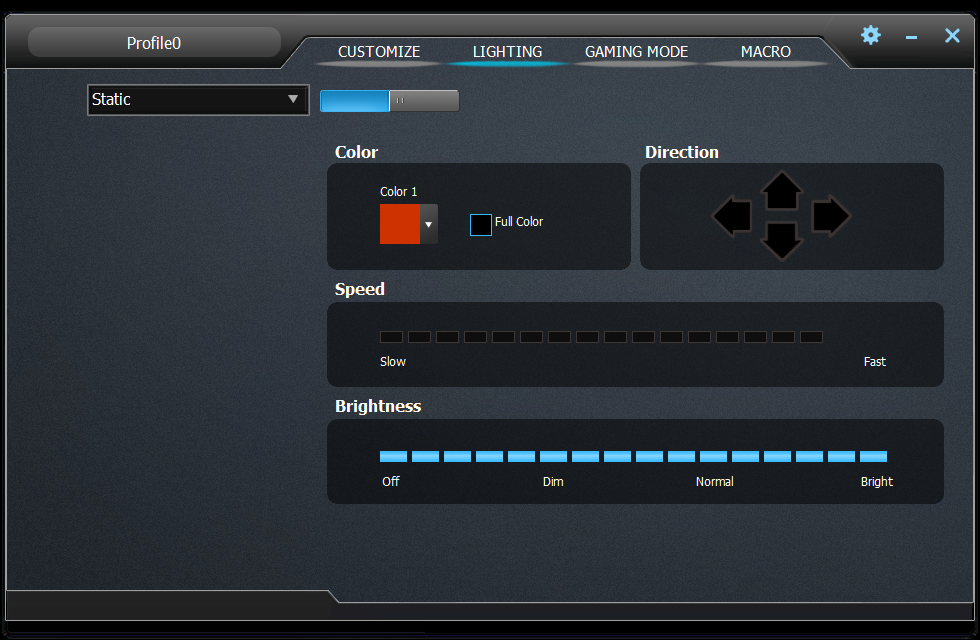This screenshot has height=640, width=980.
Task: Open the settings gear icon
Action: point(871,35)
